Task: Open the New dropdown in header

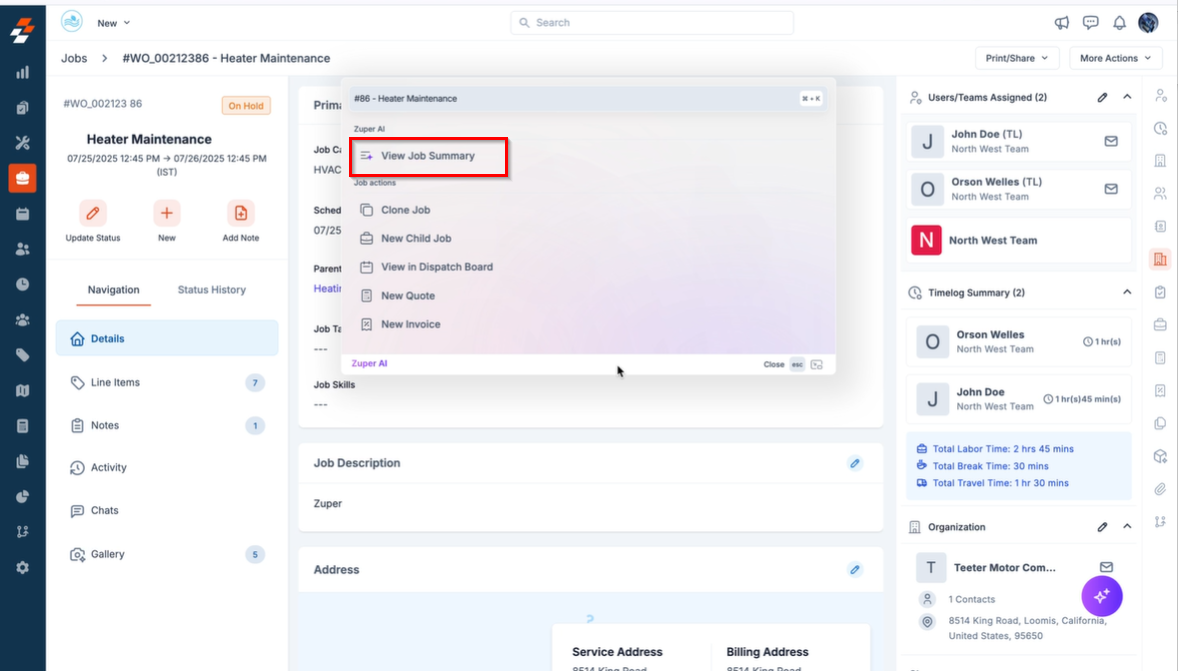Action: click(113, 23)
